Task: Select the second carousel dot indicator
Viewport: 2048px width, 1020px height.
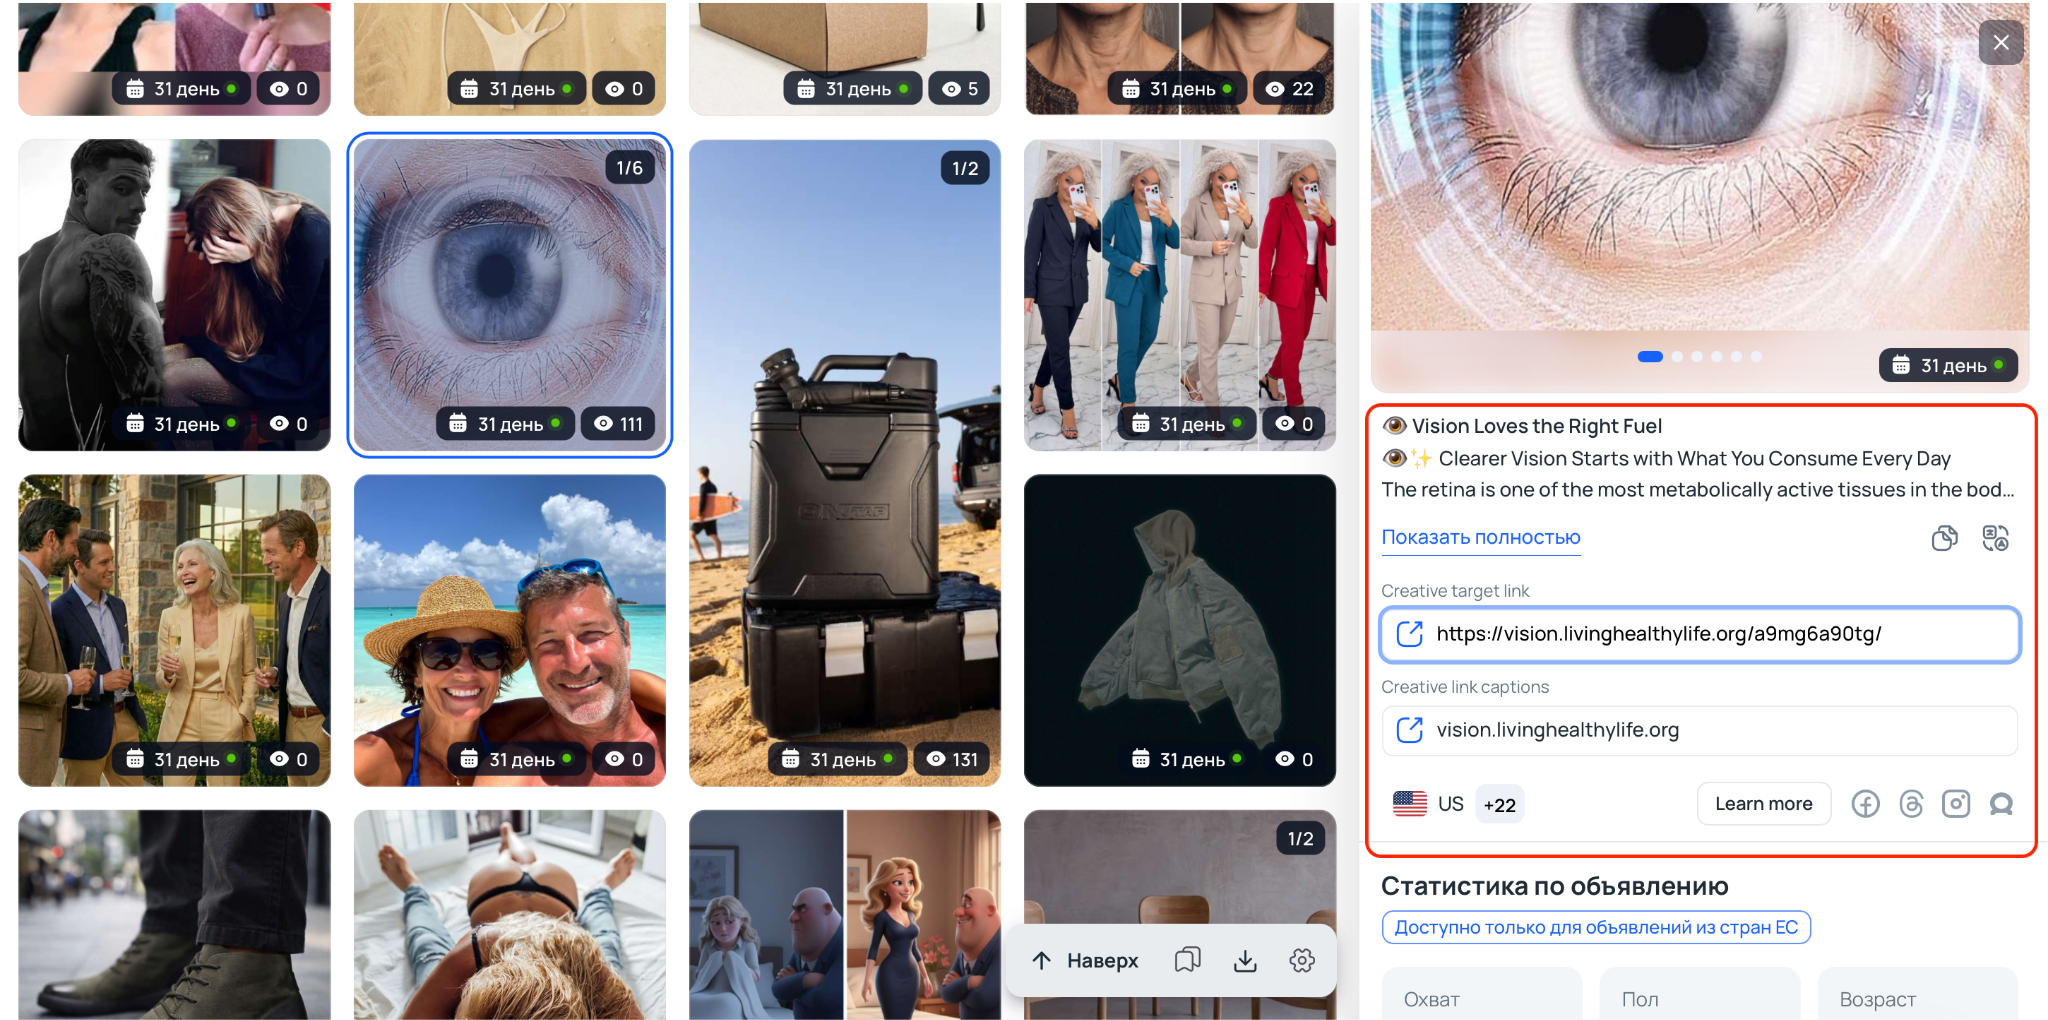Action: (x=1677, y=357)
